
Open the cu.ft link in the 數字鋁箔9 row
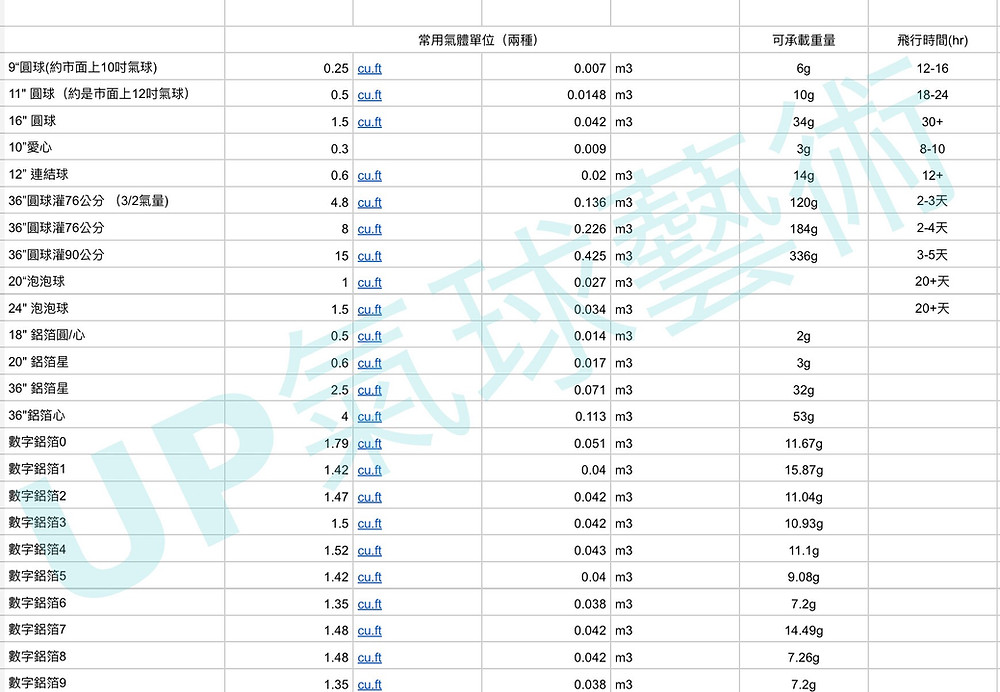pos(369,684)
